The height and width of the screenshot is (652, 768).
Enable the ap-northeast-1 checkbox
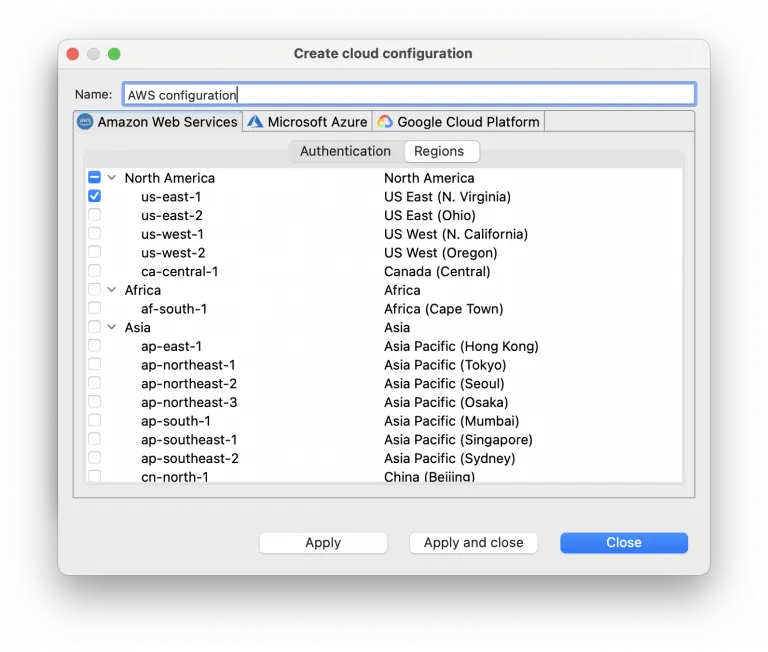pyautogui.click(x=95, y=364)
